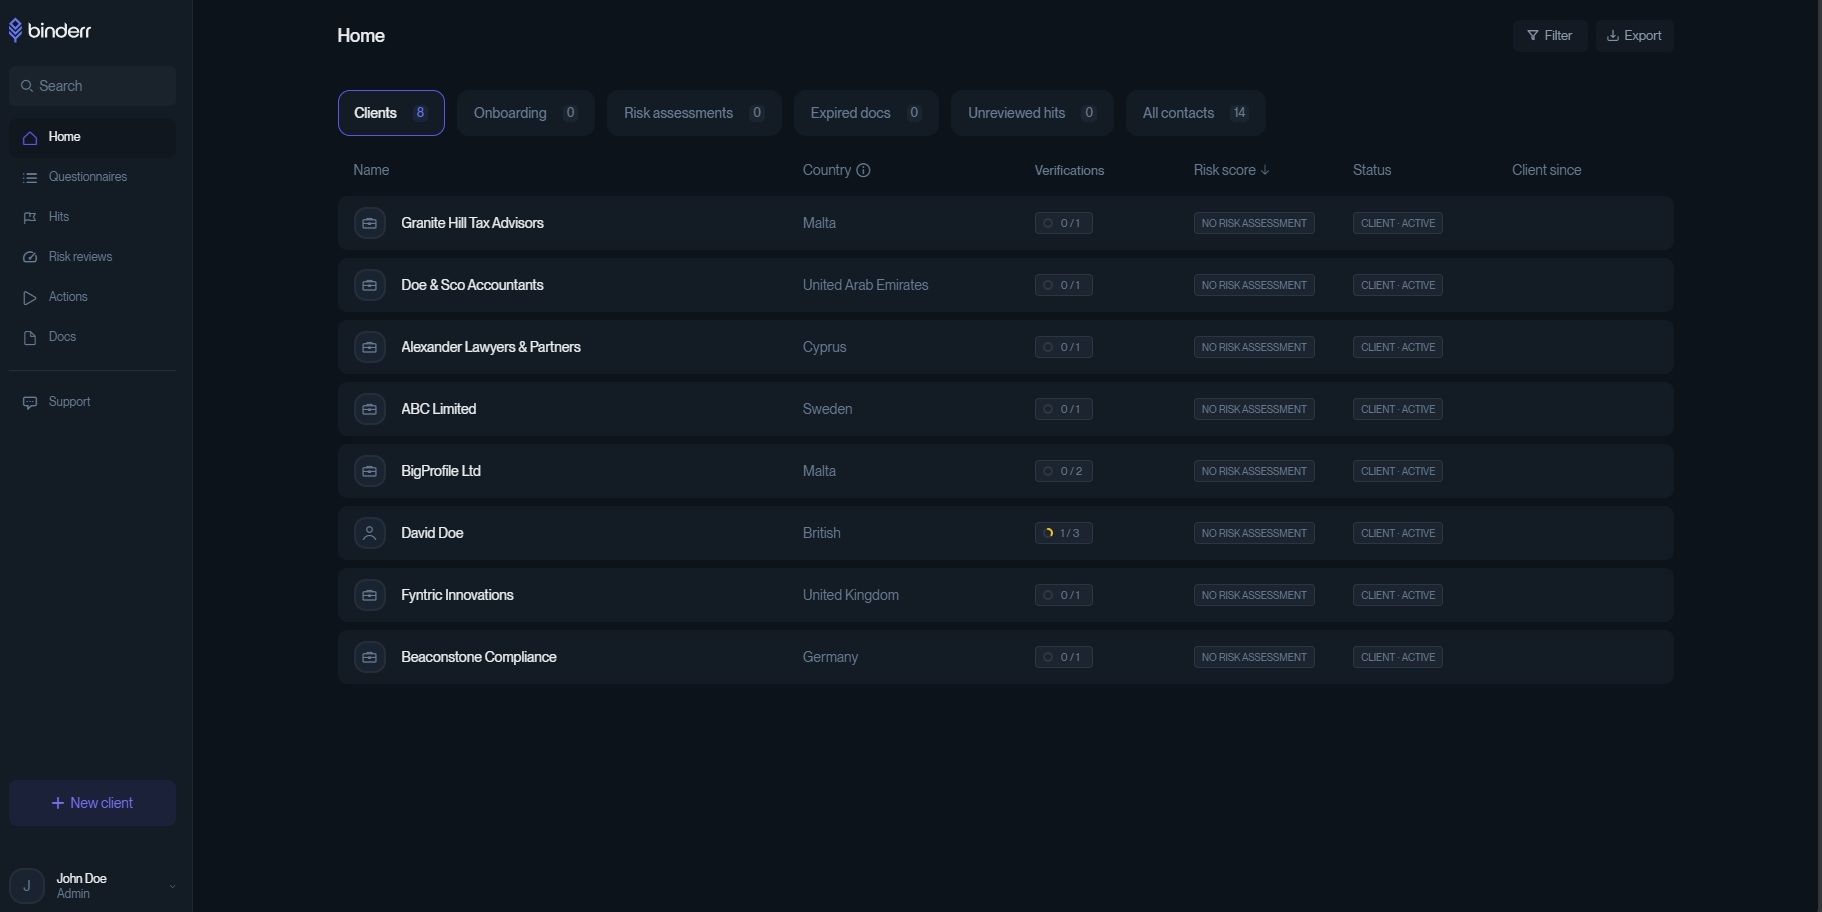The height and width of the screenshot is (912, 1822).
Task: Click the export download icon
Action: coord(1612,35)
